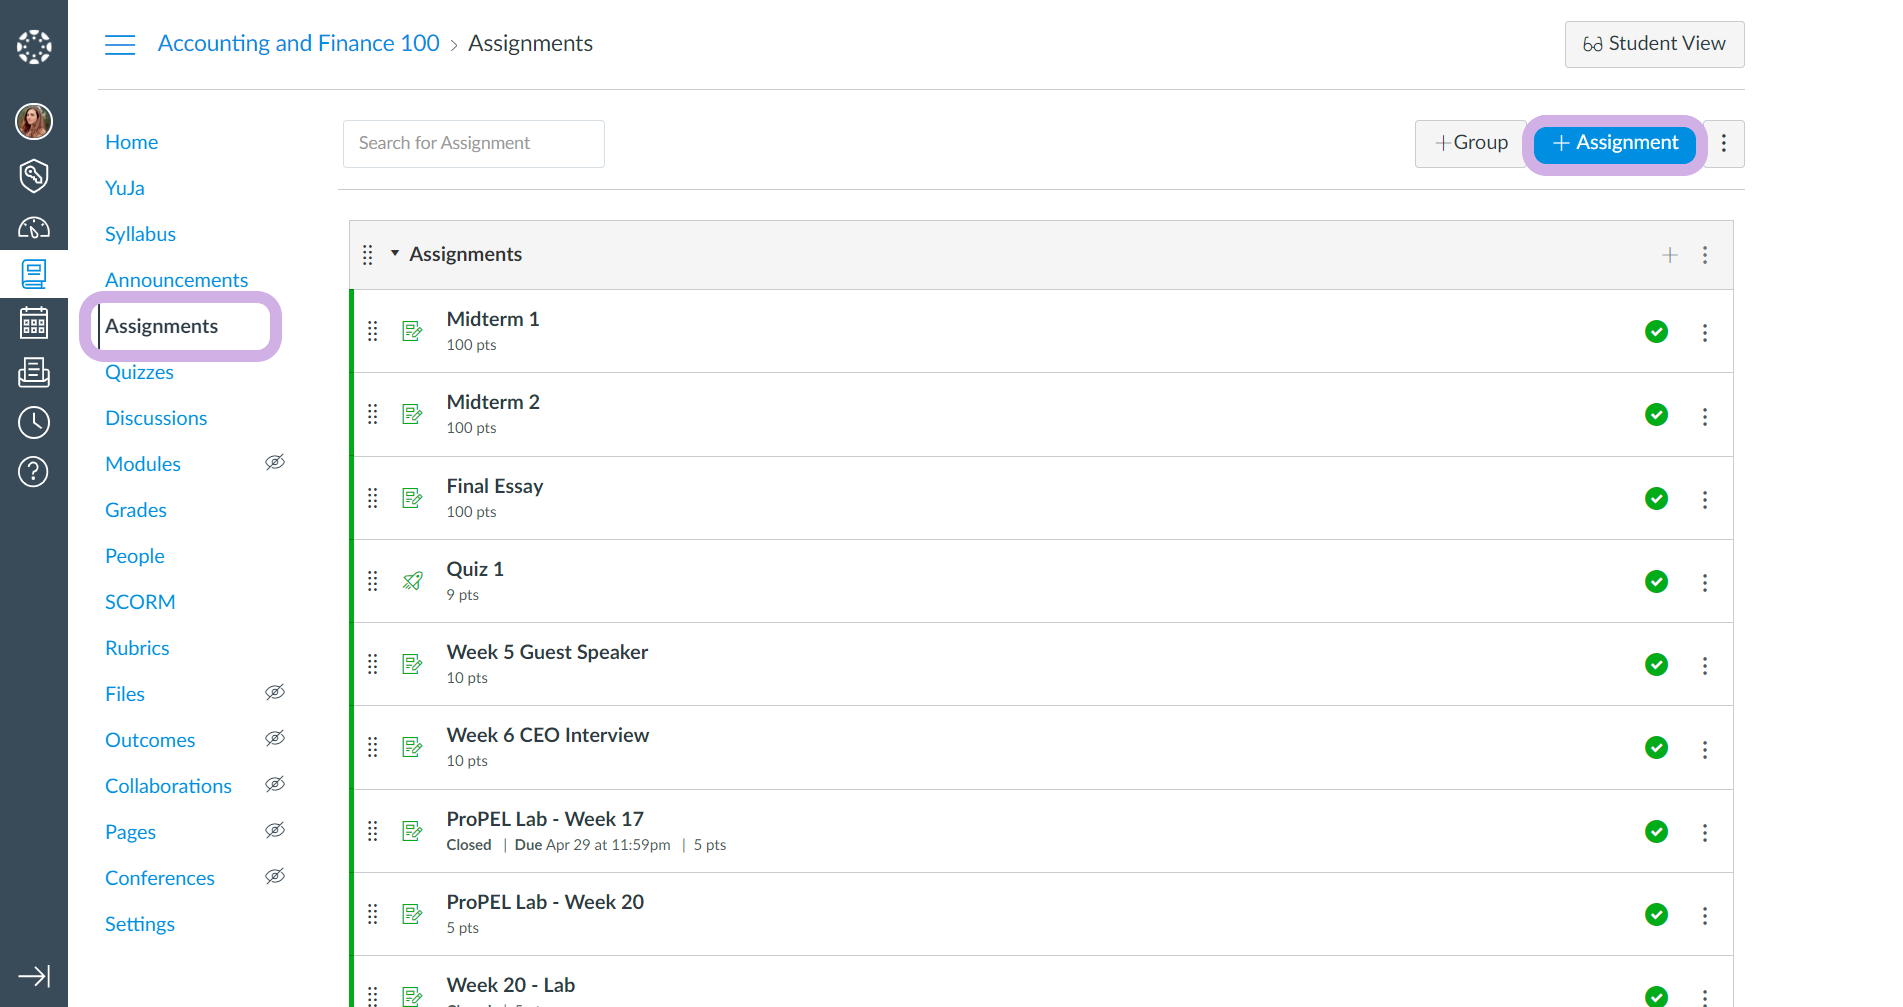1903x1007 pixels.
Task: Collapse the Assignments group triangle
Action: tap(395, 254)
